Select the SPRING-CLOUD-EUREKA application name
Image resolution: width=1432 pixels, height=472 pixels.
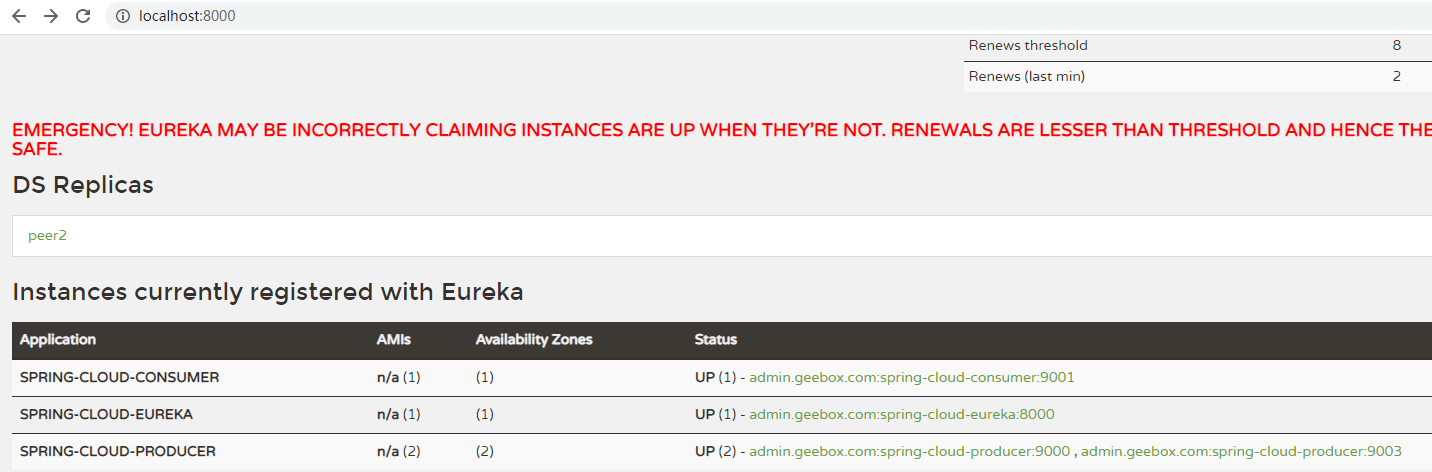pos(106,414)
